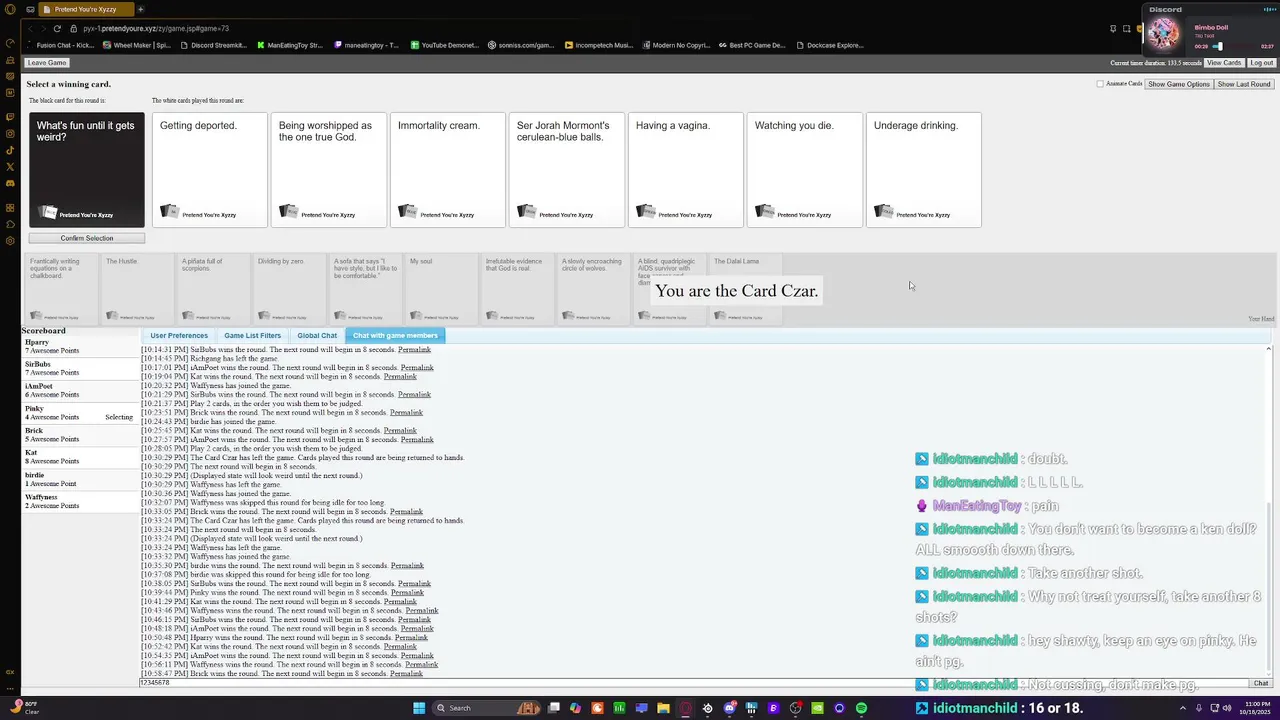Open the Permalink for the 10:58:47 PM round
Image resolution: width=1280 pixels, height=720 pixels.
(x=406, y=674)
